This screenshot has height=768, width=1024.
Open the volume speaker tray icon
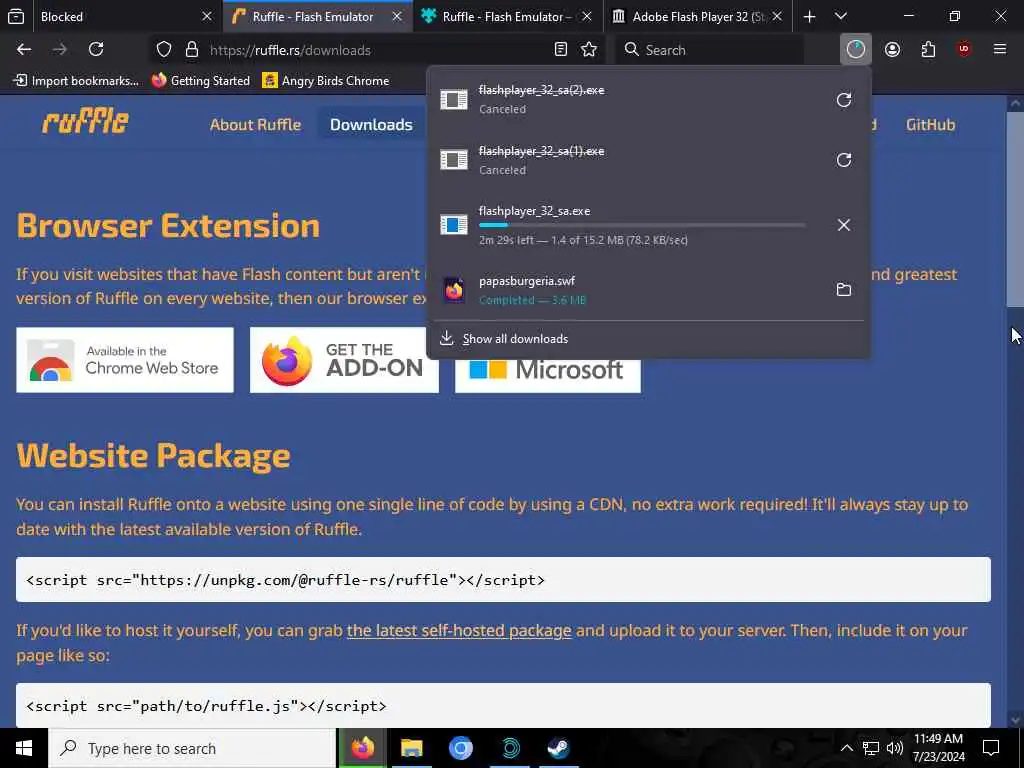895,748
